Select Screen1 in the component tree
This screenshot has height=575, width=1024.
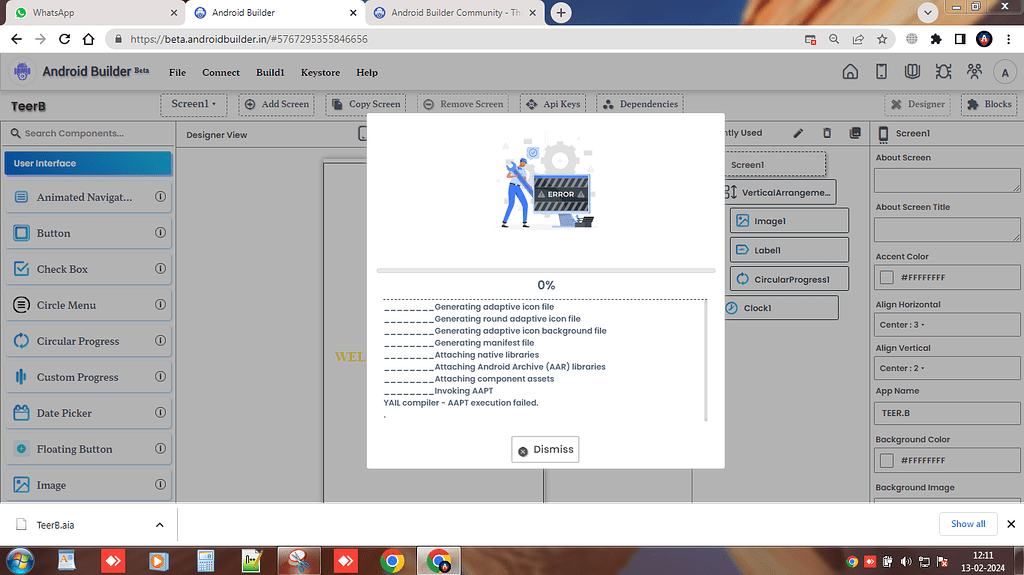tap(775, 165)
